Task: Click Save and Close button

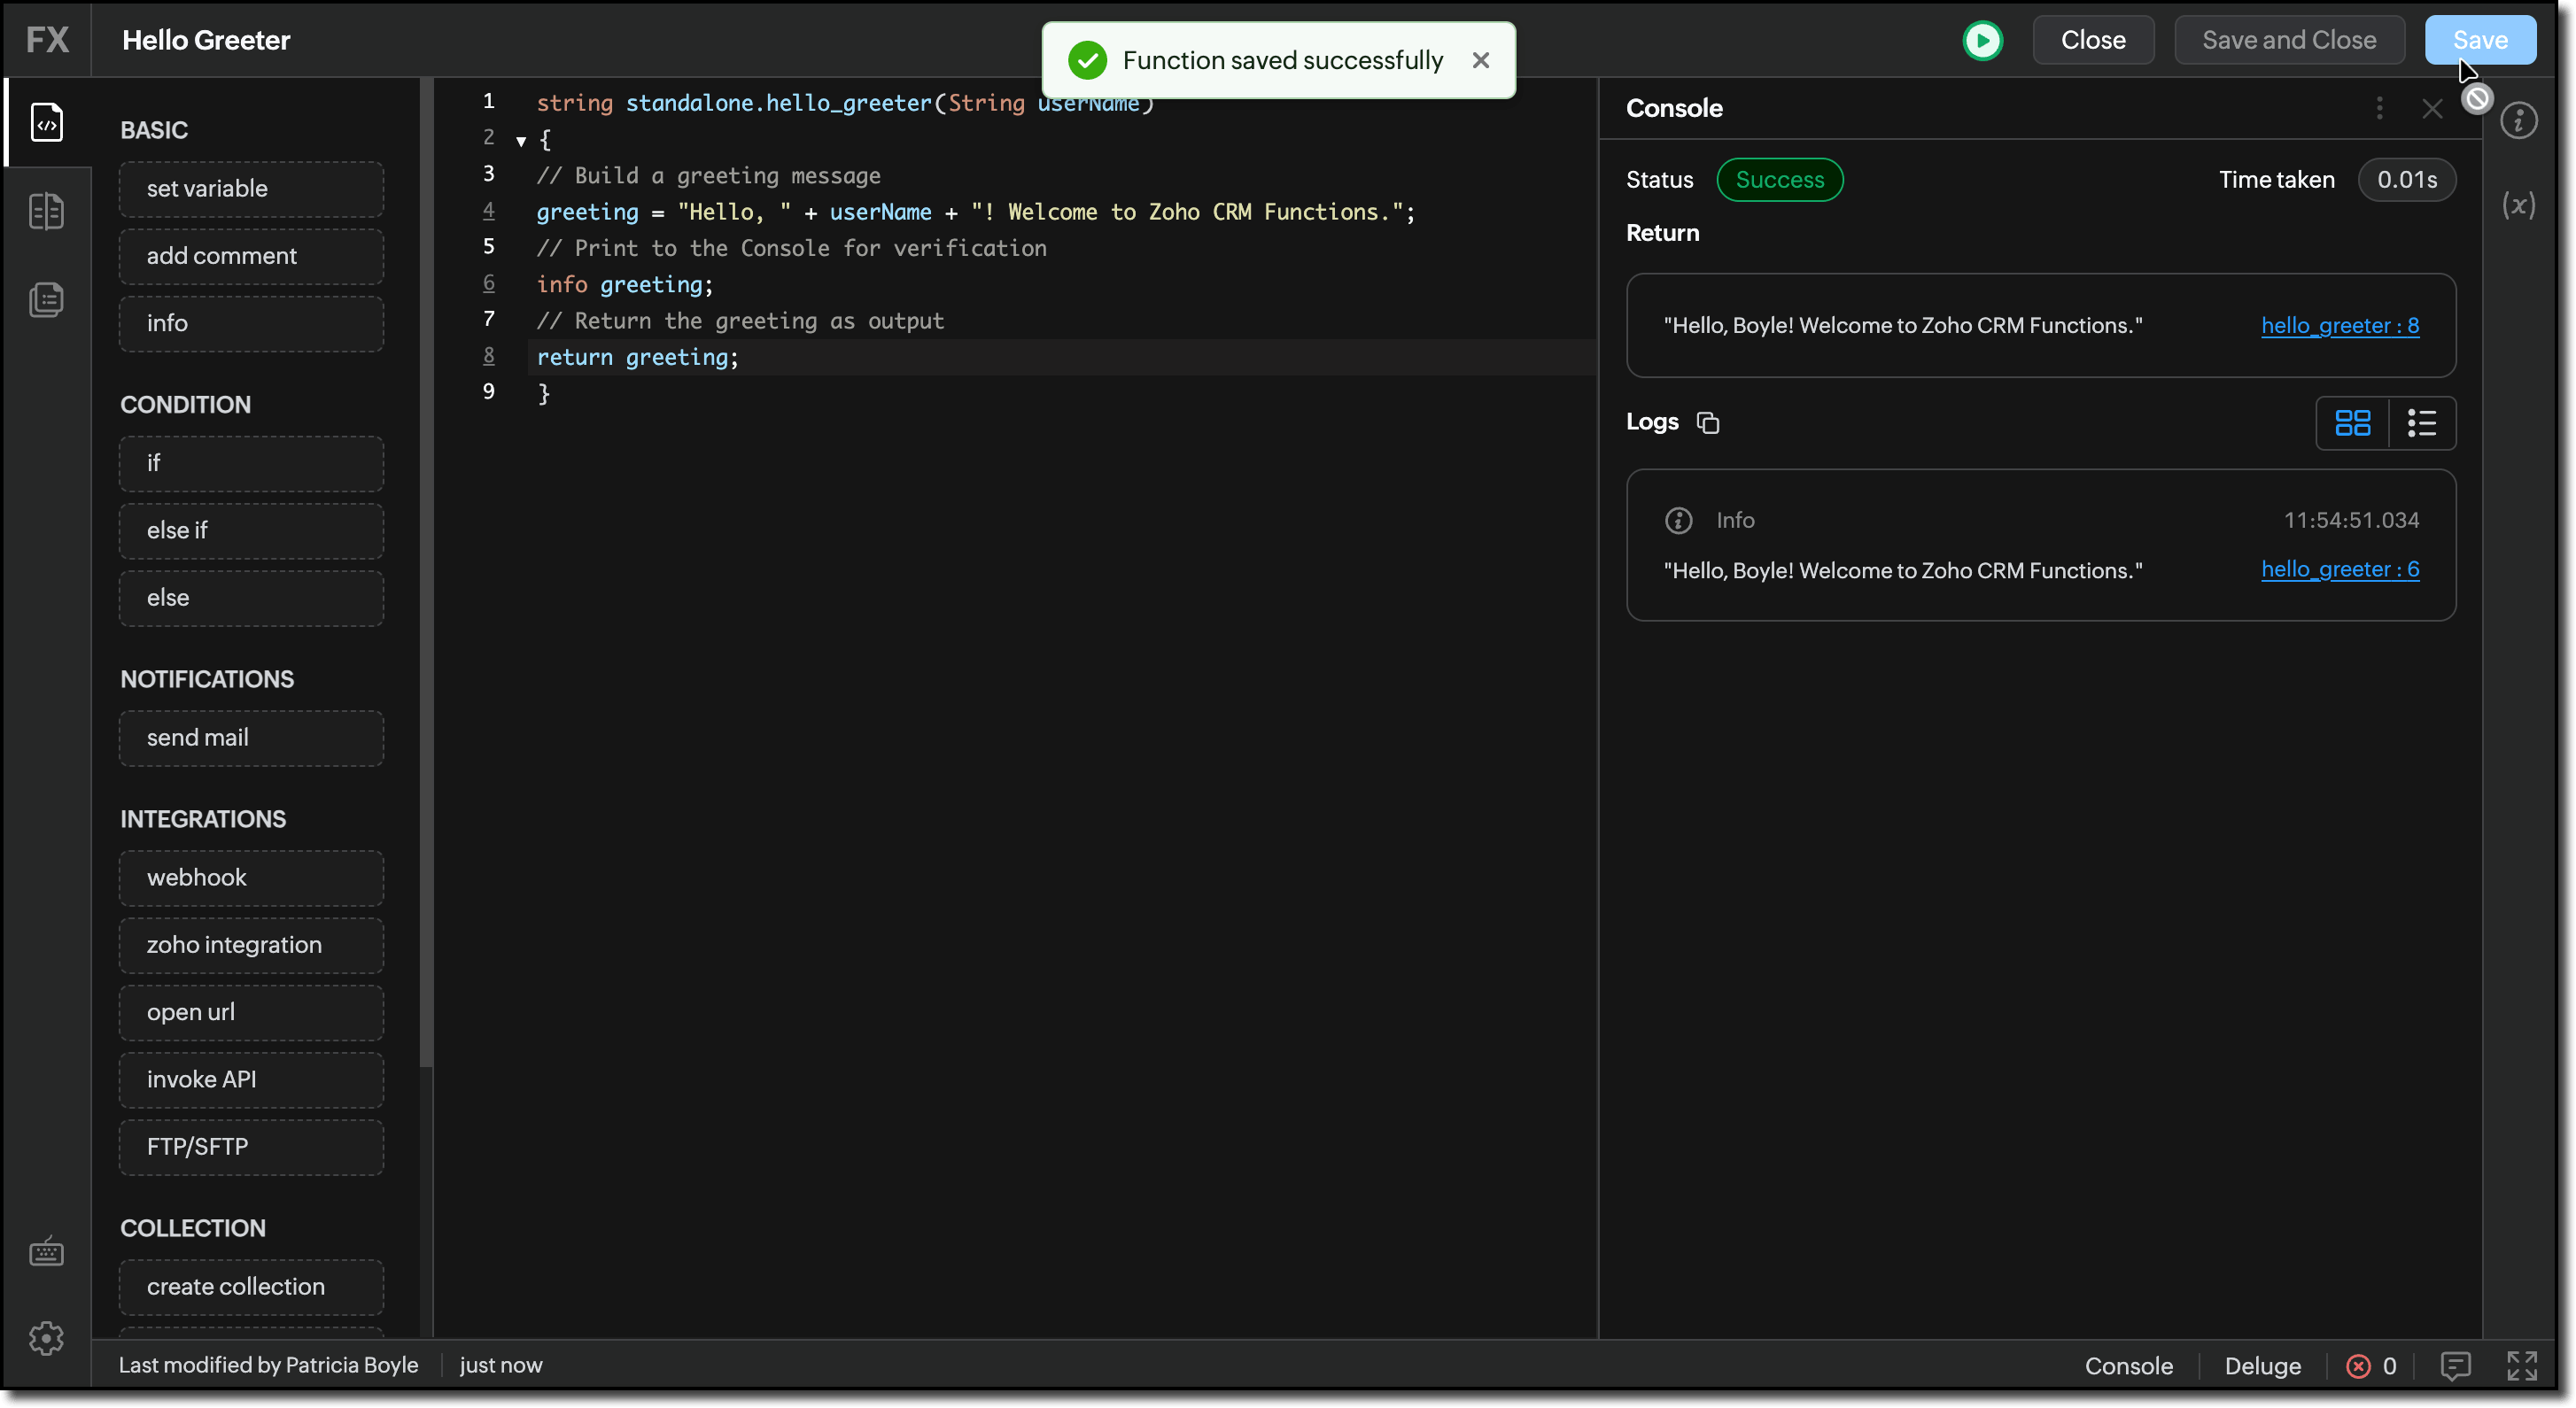Action: click(x=2289, y=40)
